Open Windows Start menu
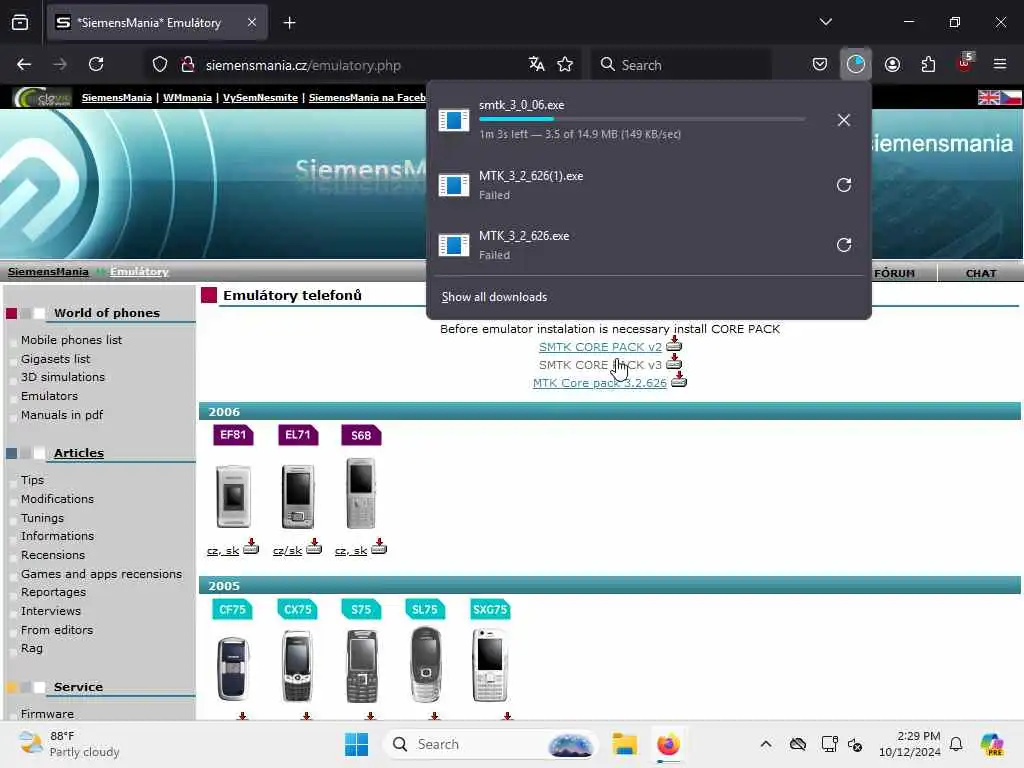The width and height of the screenshot is (1024, 768). (x=357, y=744)
